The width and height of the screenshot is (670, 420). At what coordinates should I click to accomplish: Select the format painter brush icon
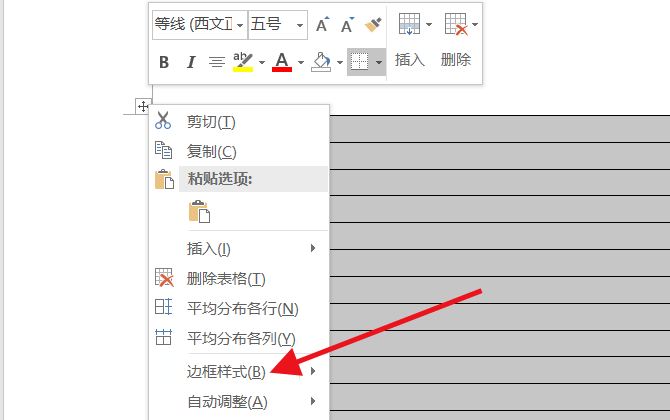click(x=373, y=25)
